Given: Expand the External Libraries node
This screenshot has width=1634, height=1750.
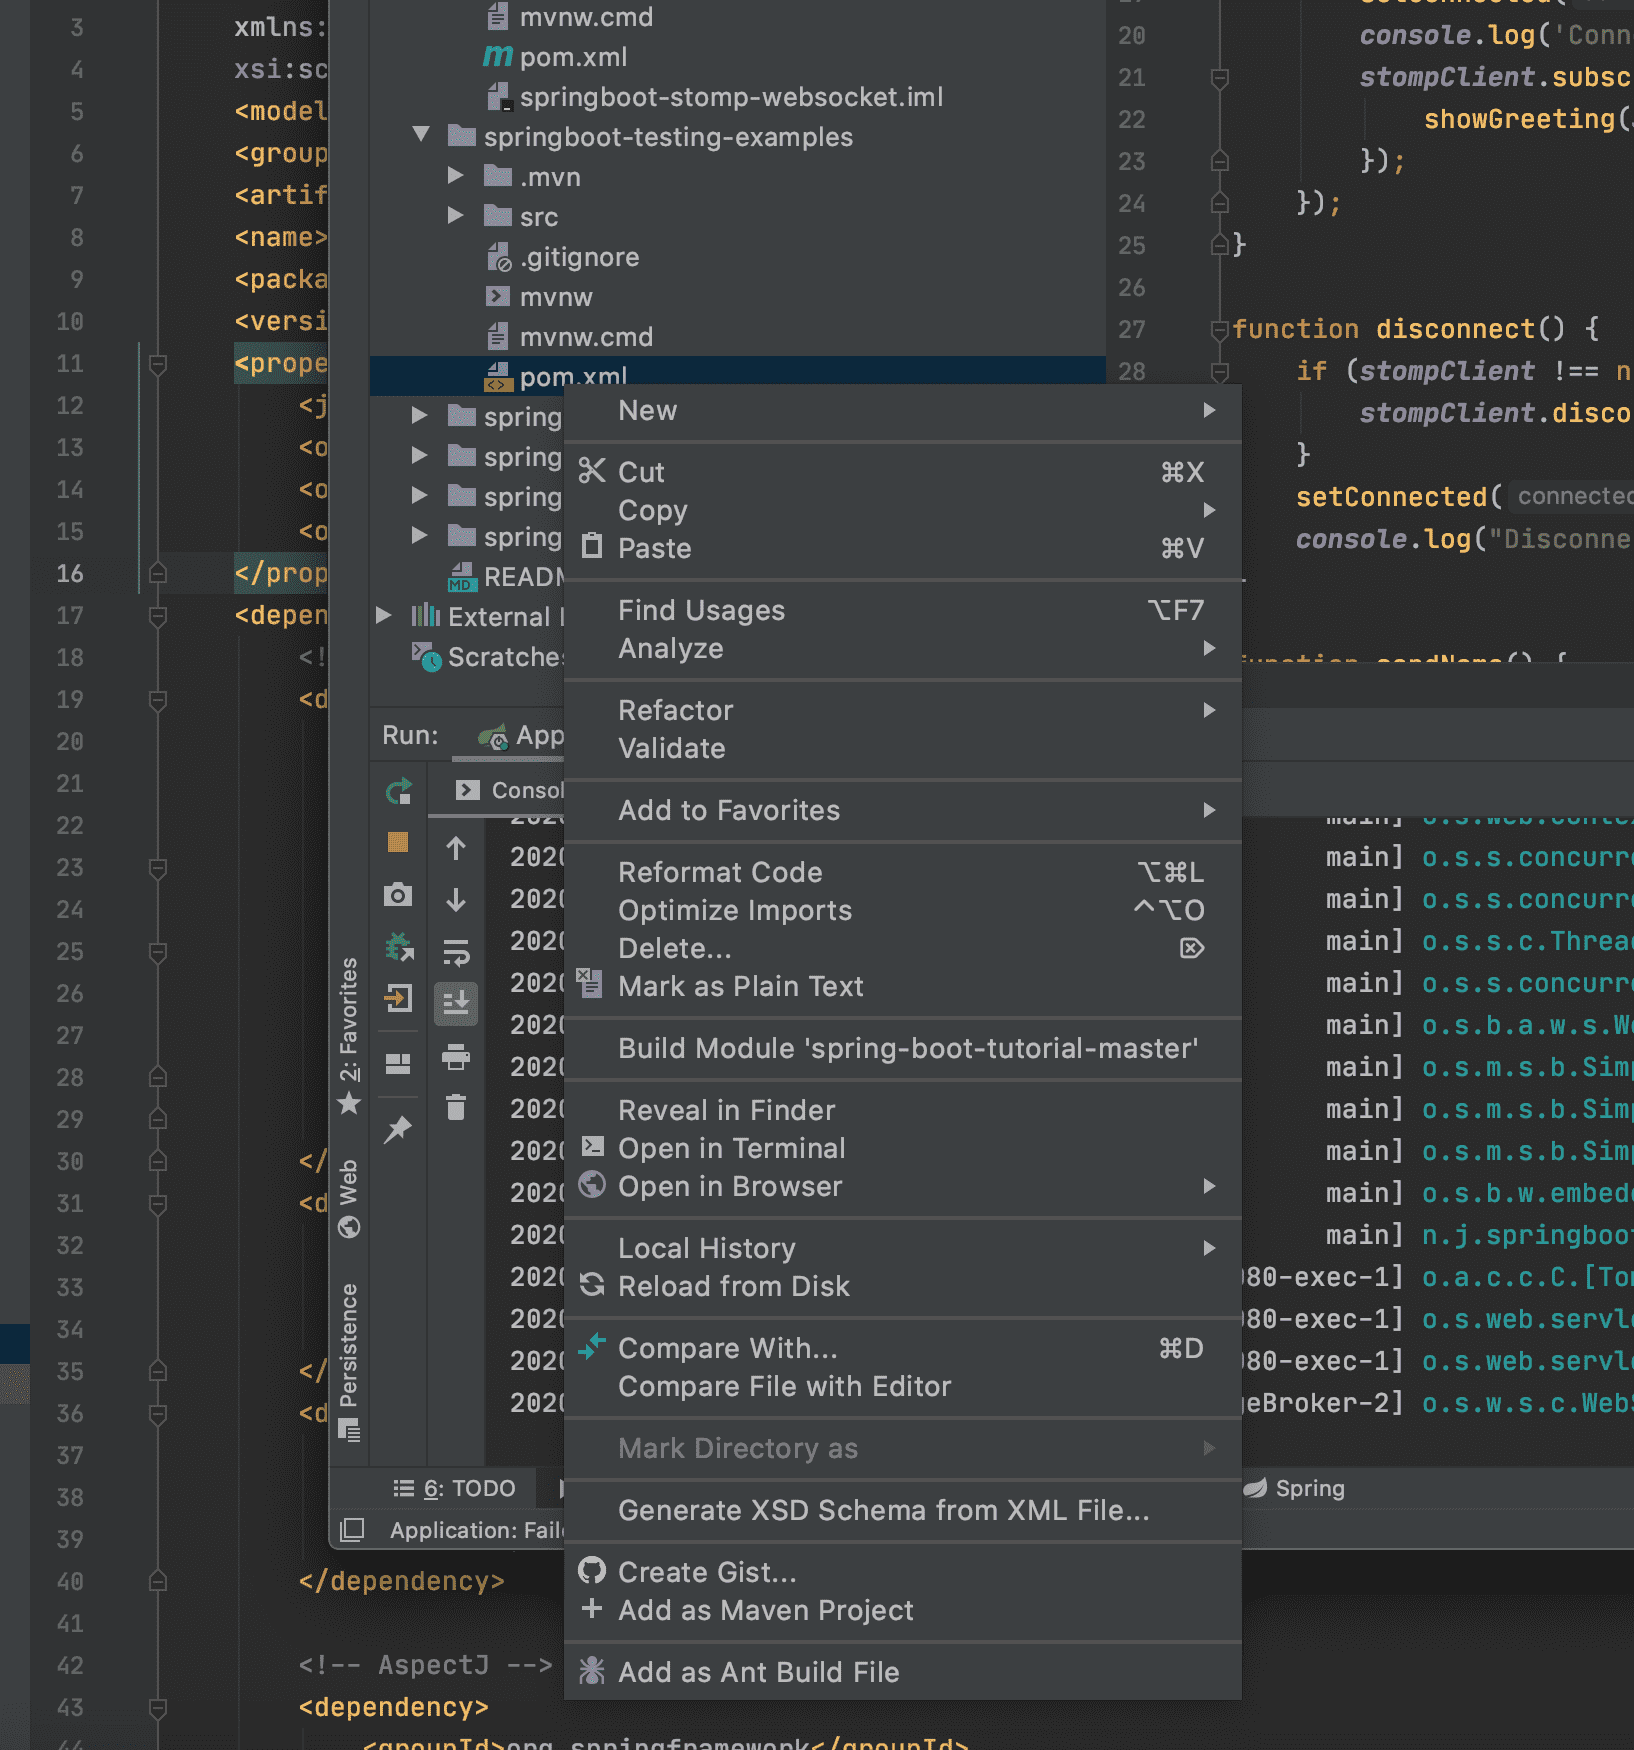Looking at the screenshot, I should click(x=383, y=616).
